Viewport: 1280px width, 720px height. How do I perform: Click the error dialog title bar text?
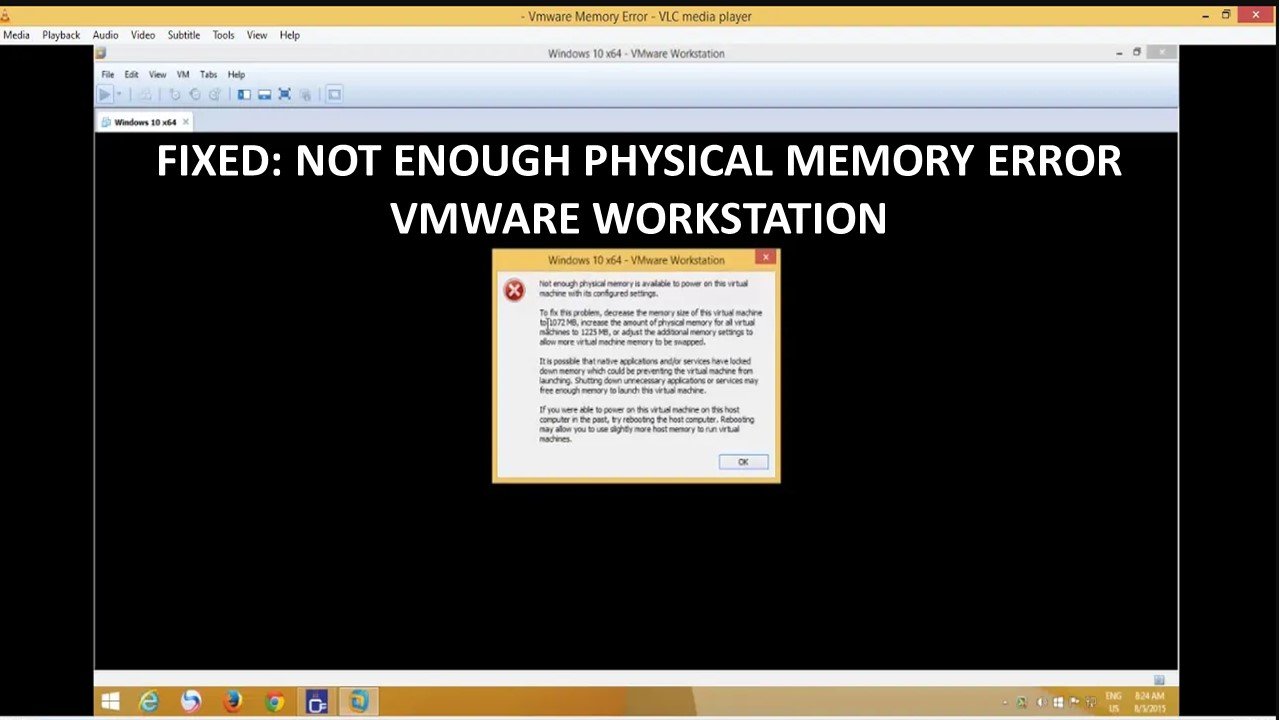click(636, 260)
